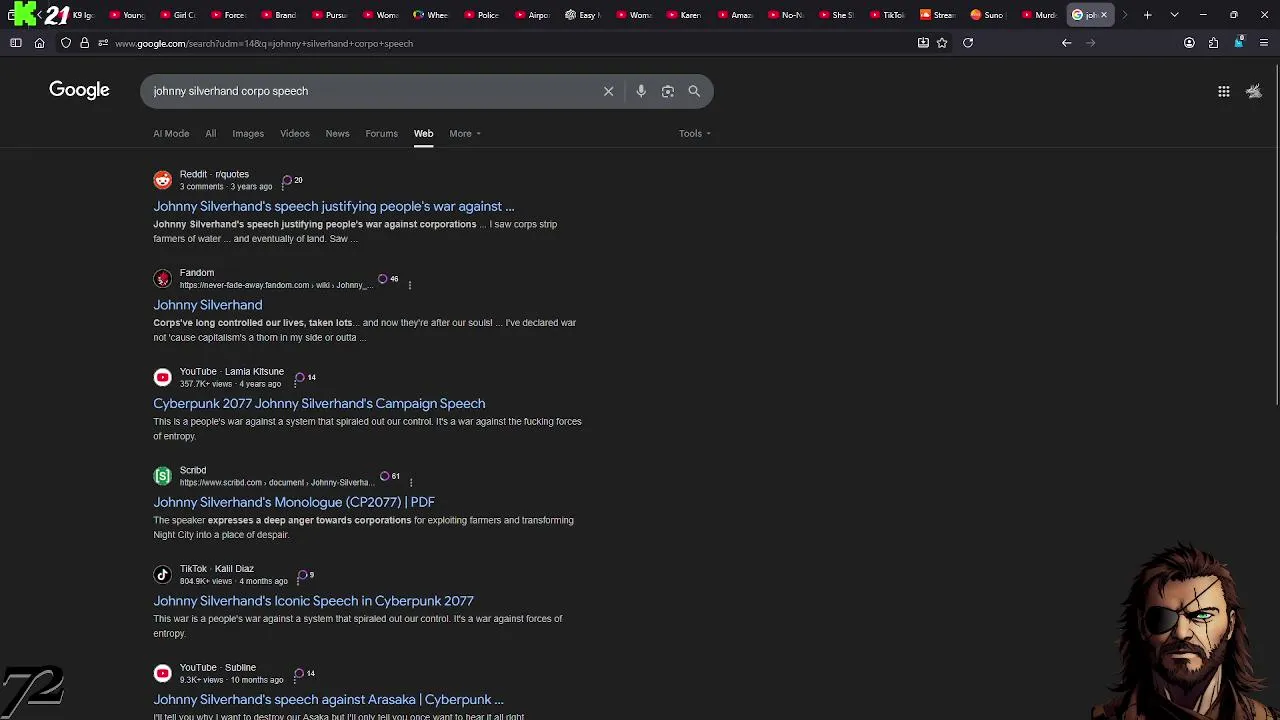1280x720 pixels.
Task: Close the active Google search tab
Action: click(1104, 15)
